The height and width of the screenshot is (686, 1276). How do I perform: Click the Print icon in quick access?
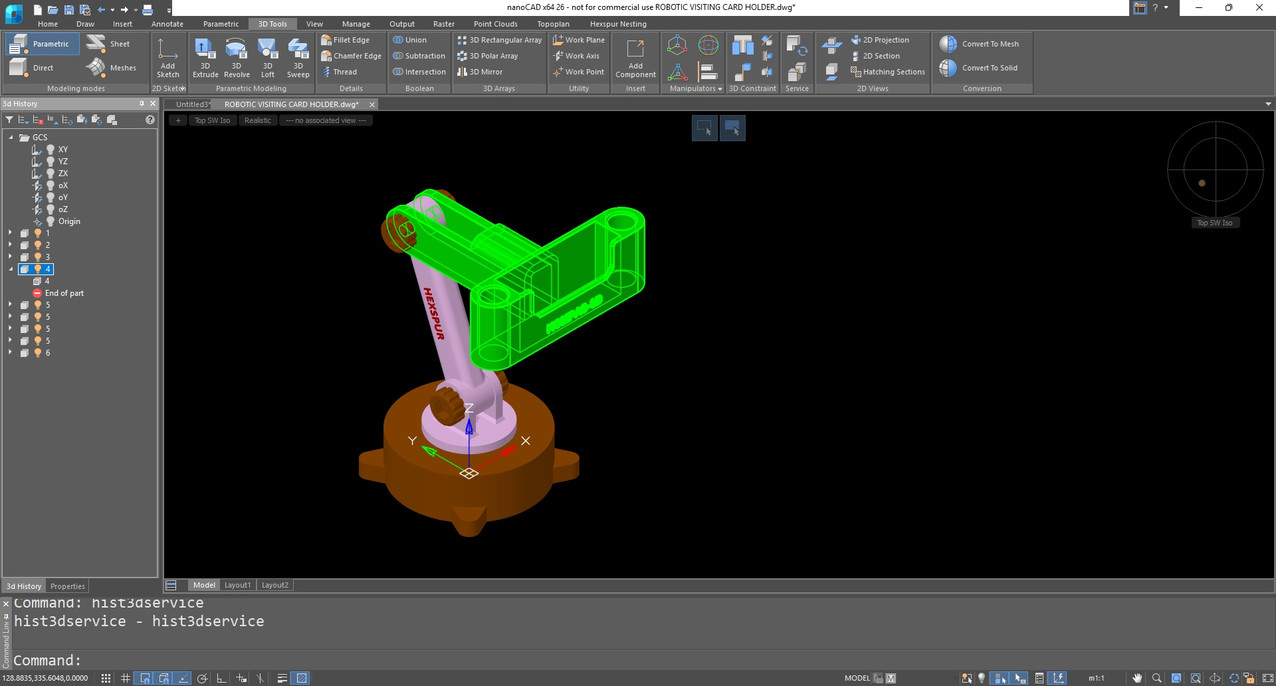tap(147, 9)
